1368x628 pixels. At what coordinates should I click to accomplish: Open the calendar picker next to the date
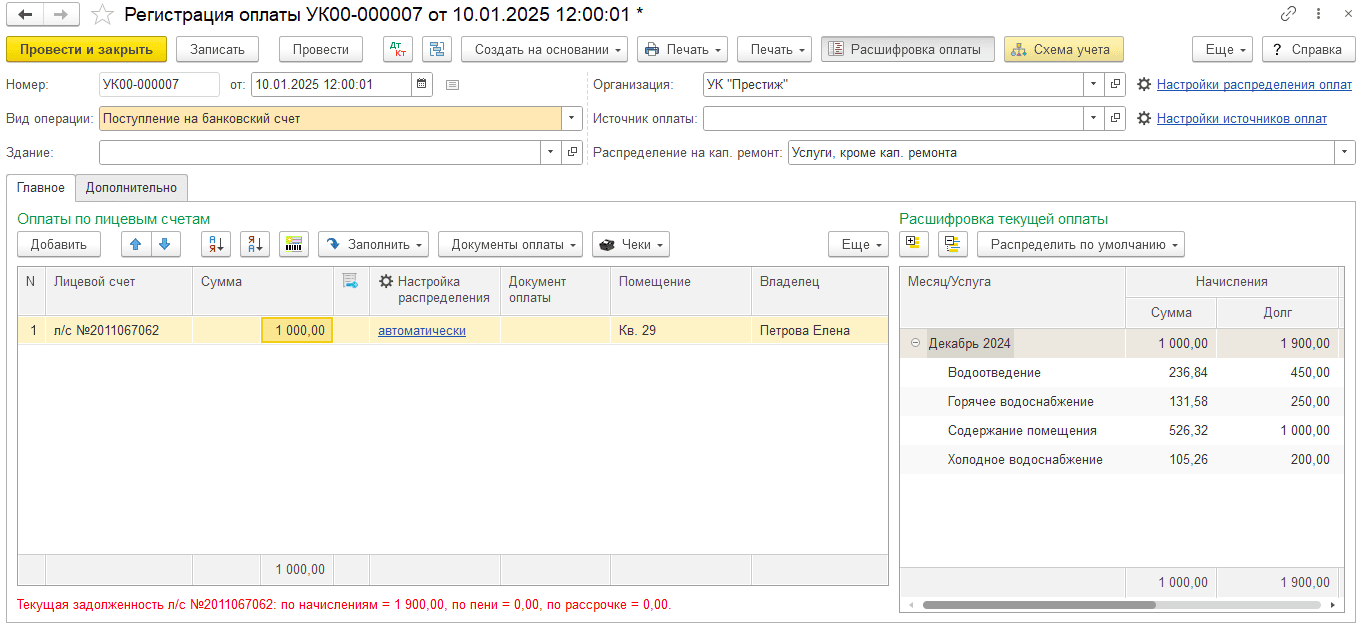422,85
